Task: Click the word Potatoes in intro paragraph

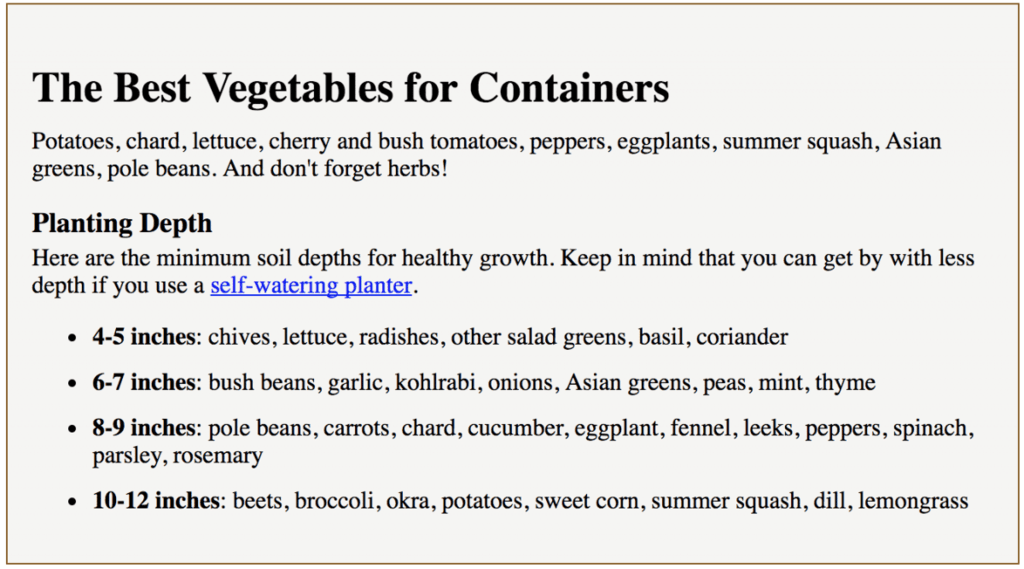Action: click(x=73, y=142)
